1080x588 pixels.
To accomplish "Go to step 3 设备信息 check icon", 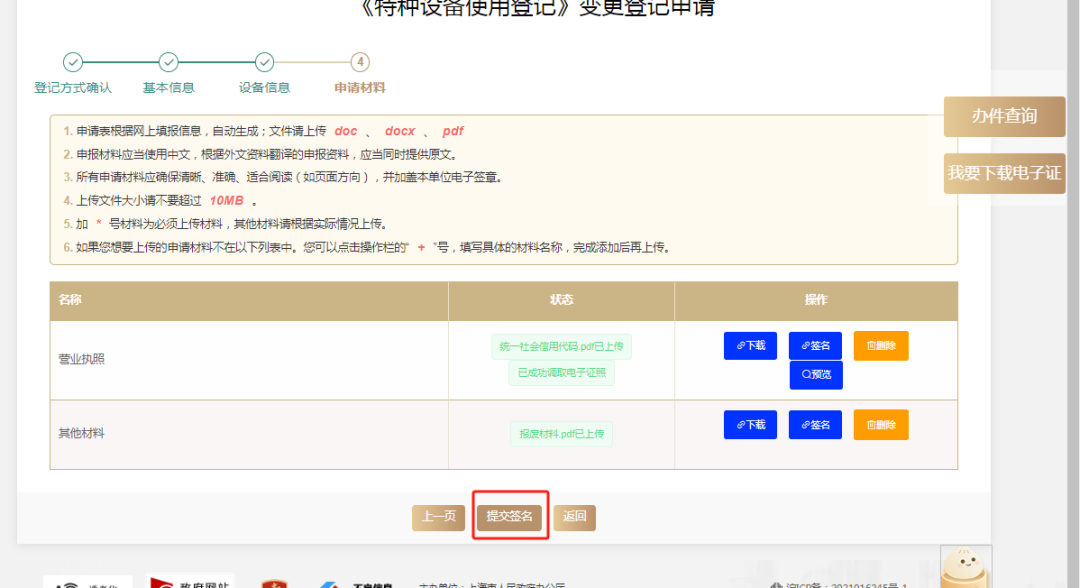I will pyautogui.click(x=264, y=62).
